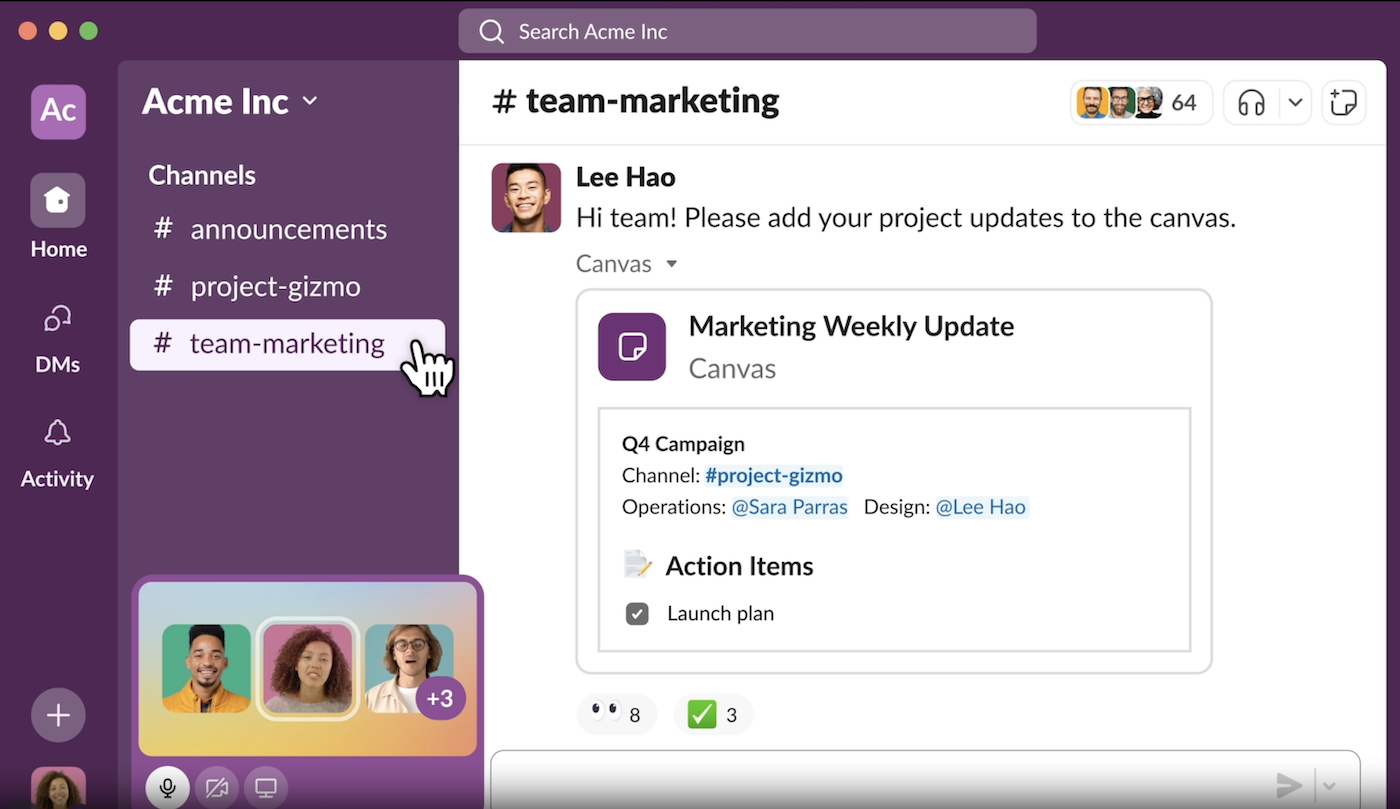
Task: Select the man in the yellow jacket in the huddle
Action: coord(207,669)
